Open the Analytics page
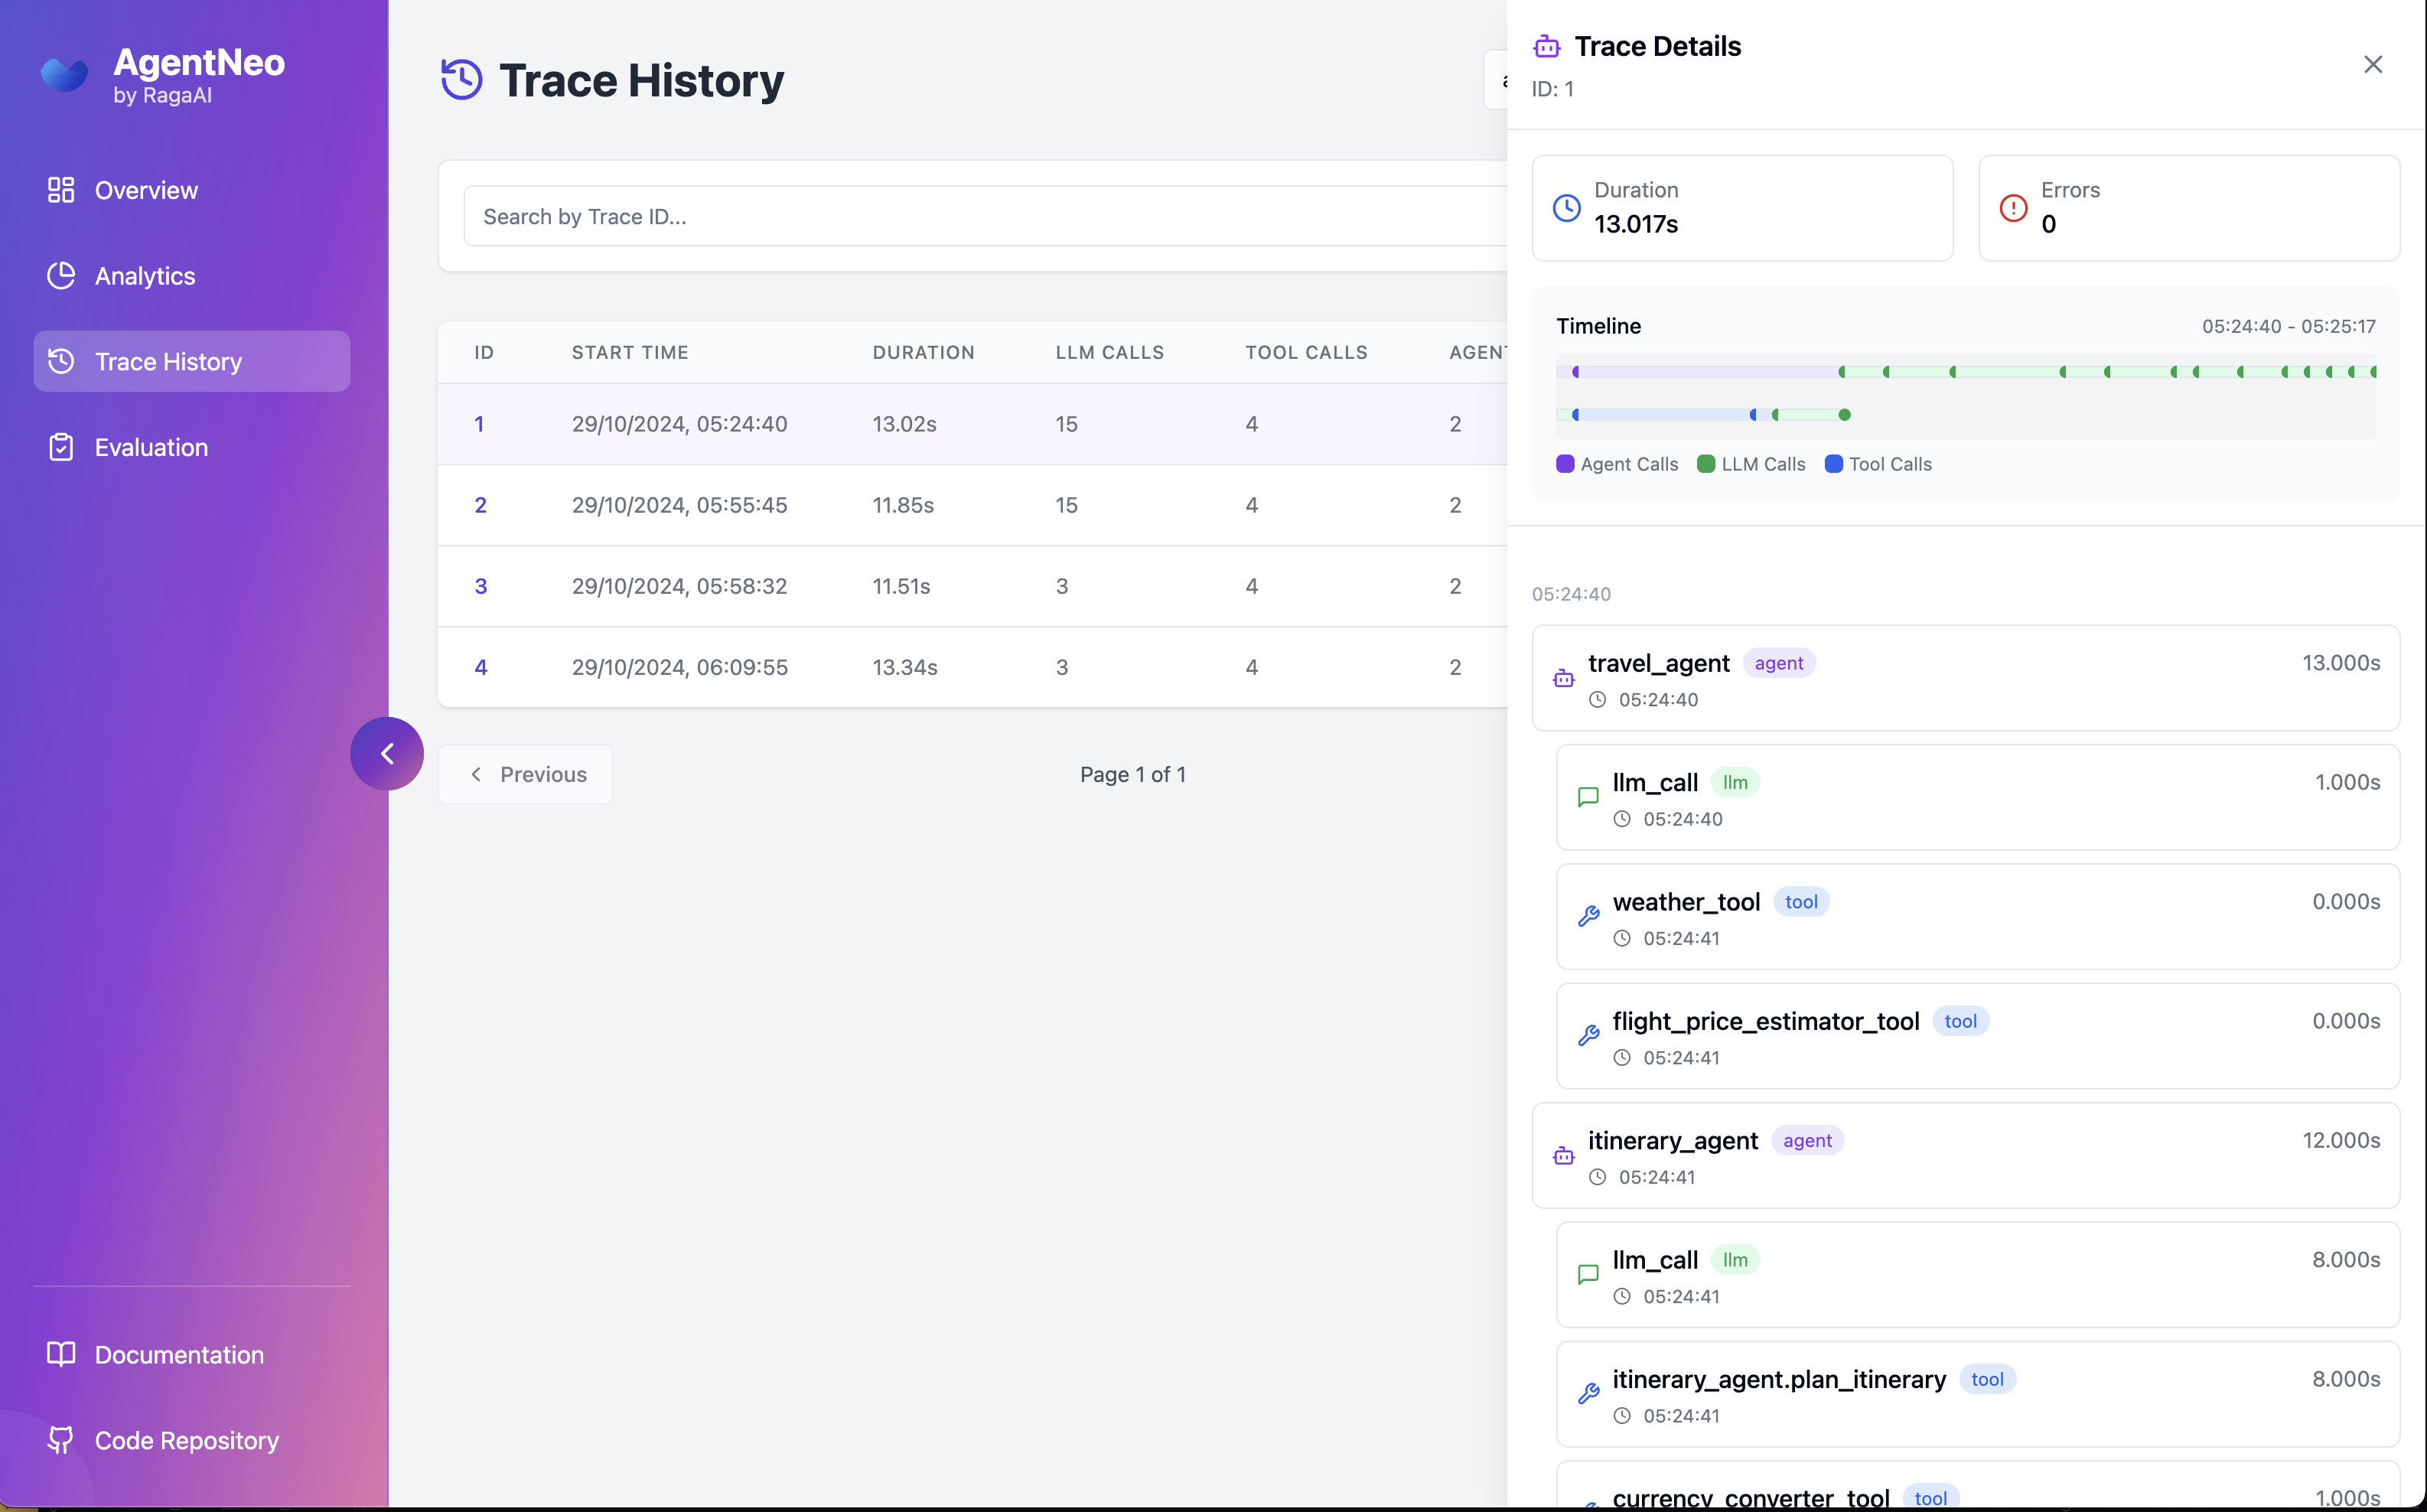The width and height of the screenshot is (2427, 1512). click(x=192, y=275)
